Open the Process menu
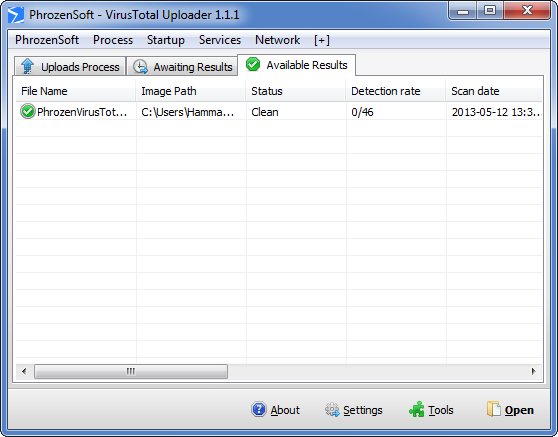This screenshot has height=437, width=558. (x=113, y=40)
